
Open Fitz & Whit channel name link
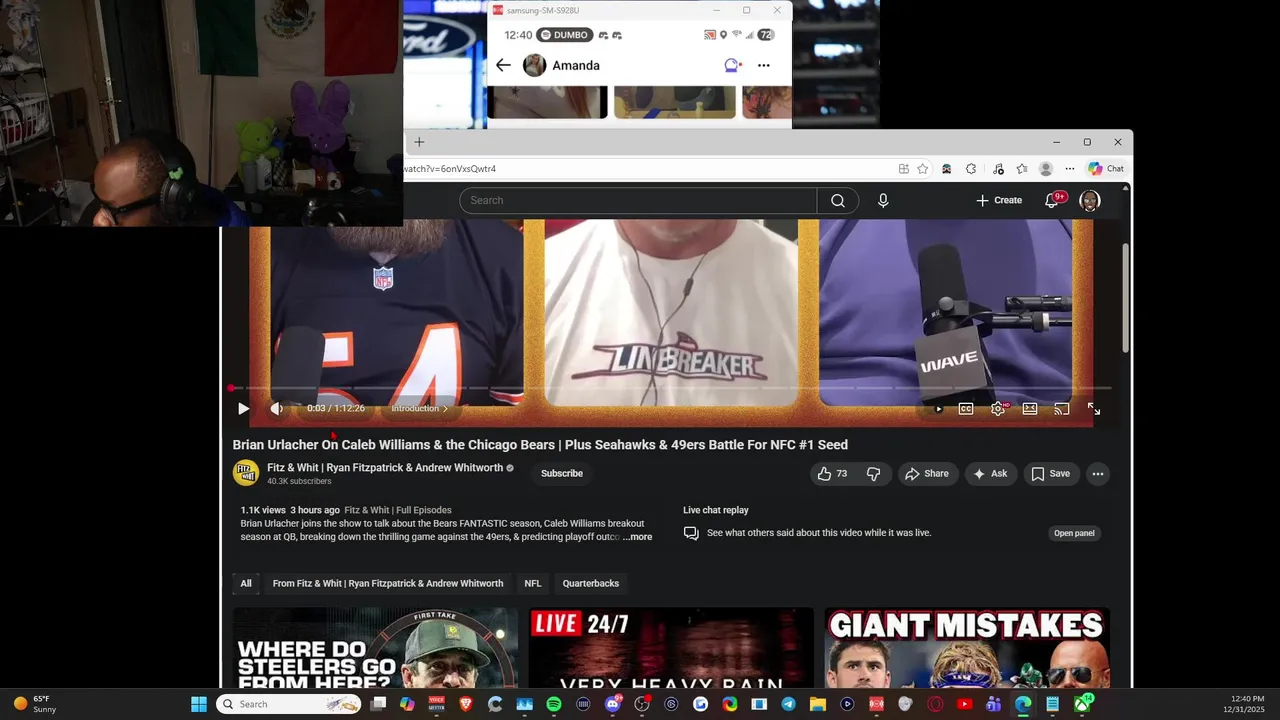coord(385,468)
